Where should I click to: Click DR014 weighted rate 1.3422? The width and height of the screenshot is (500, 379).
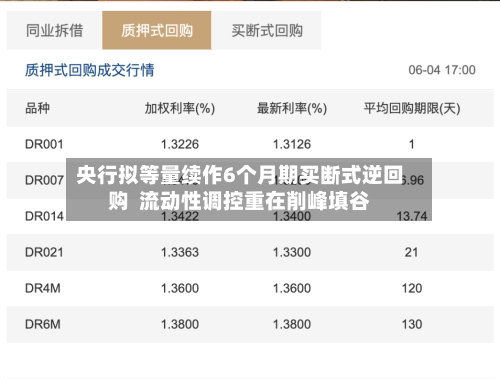click(180, 217)
